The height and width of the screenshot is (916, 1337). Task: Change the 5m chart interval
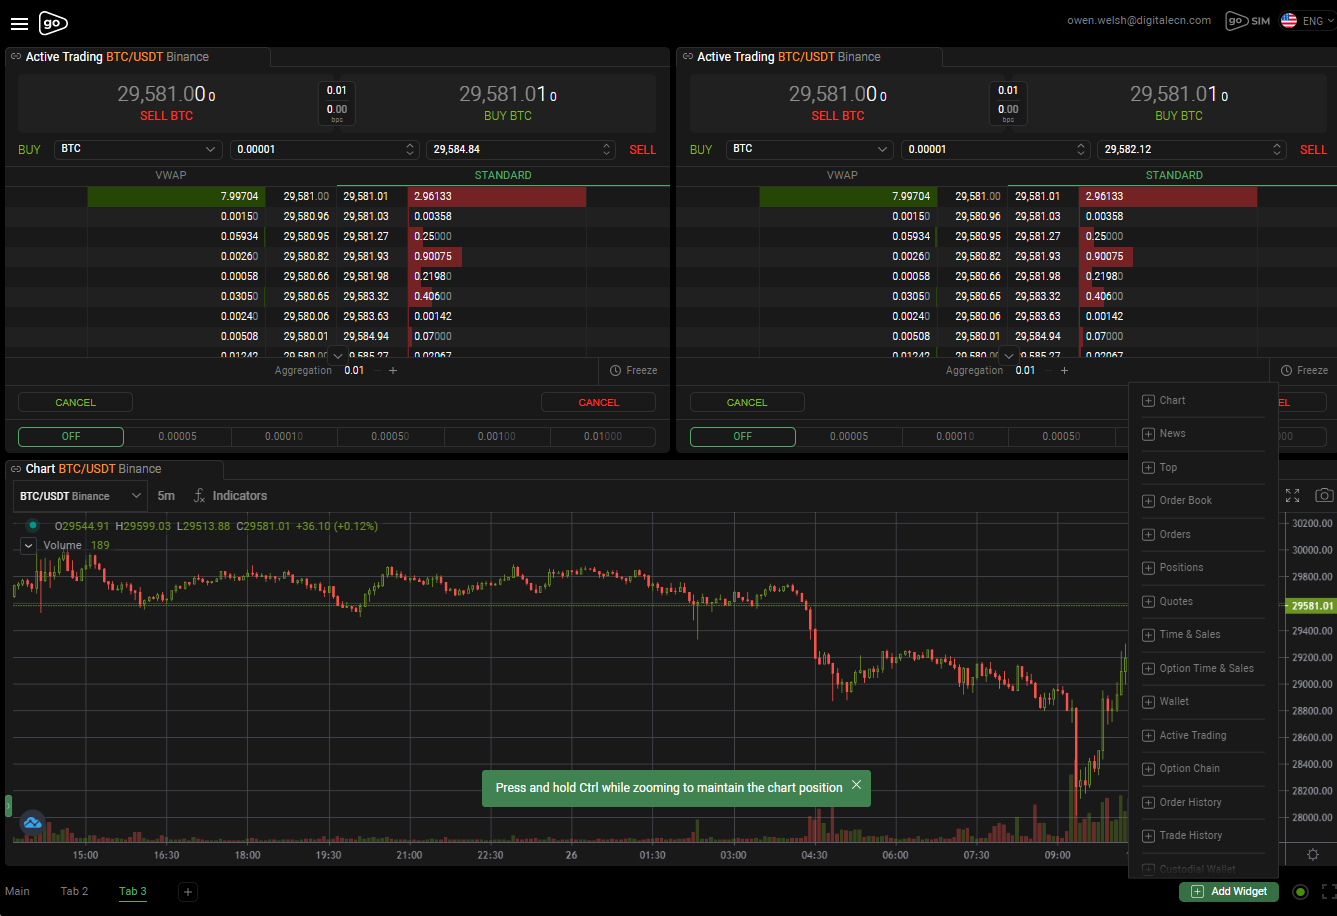pos(166,496)
